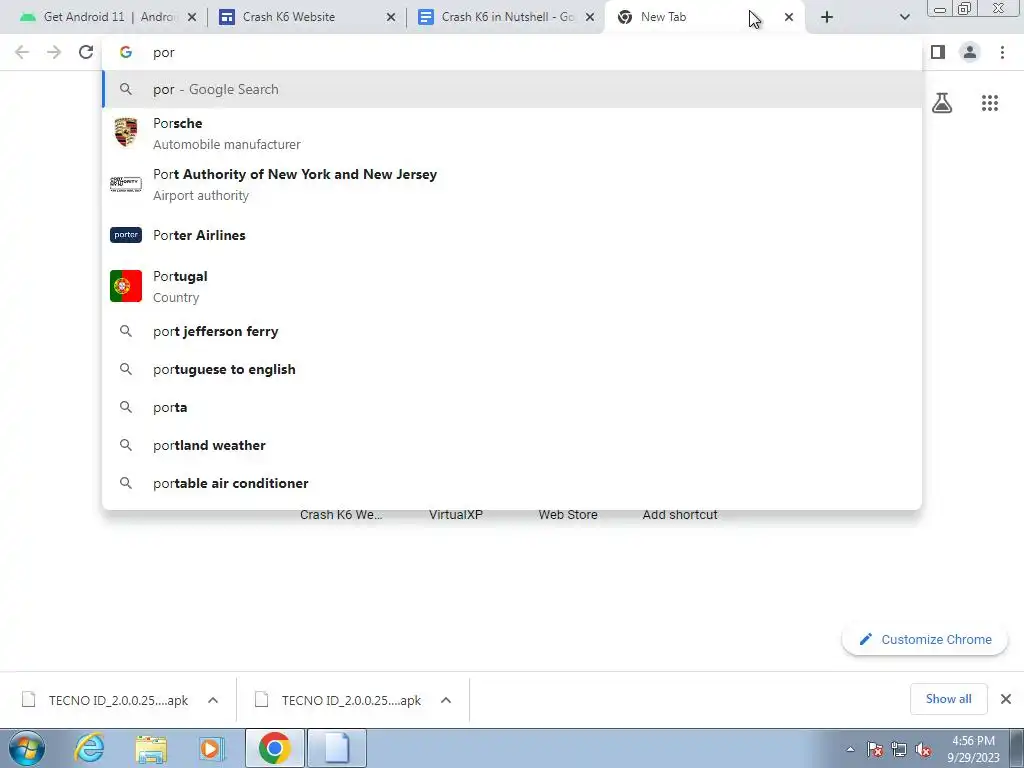
Task: Click the Portugal flag icon
Action: point(126,286)
